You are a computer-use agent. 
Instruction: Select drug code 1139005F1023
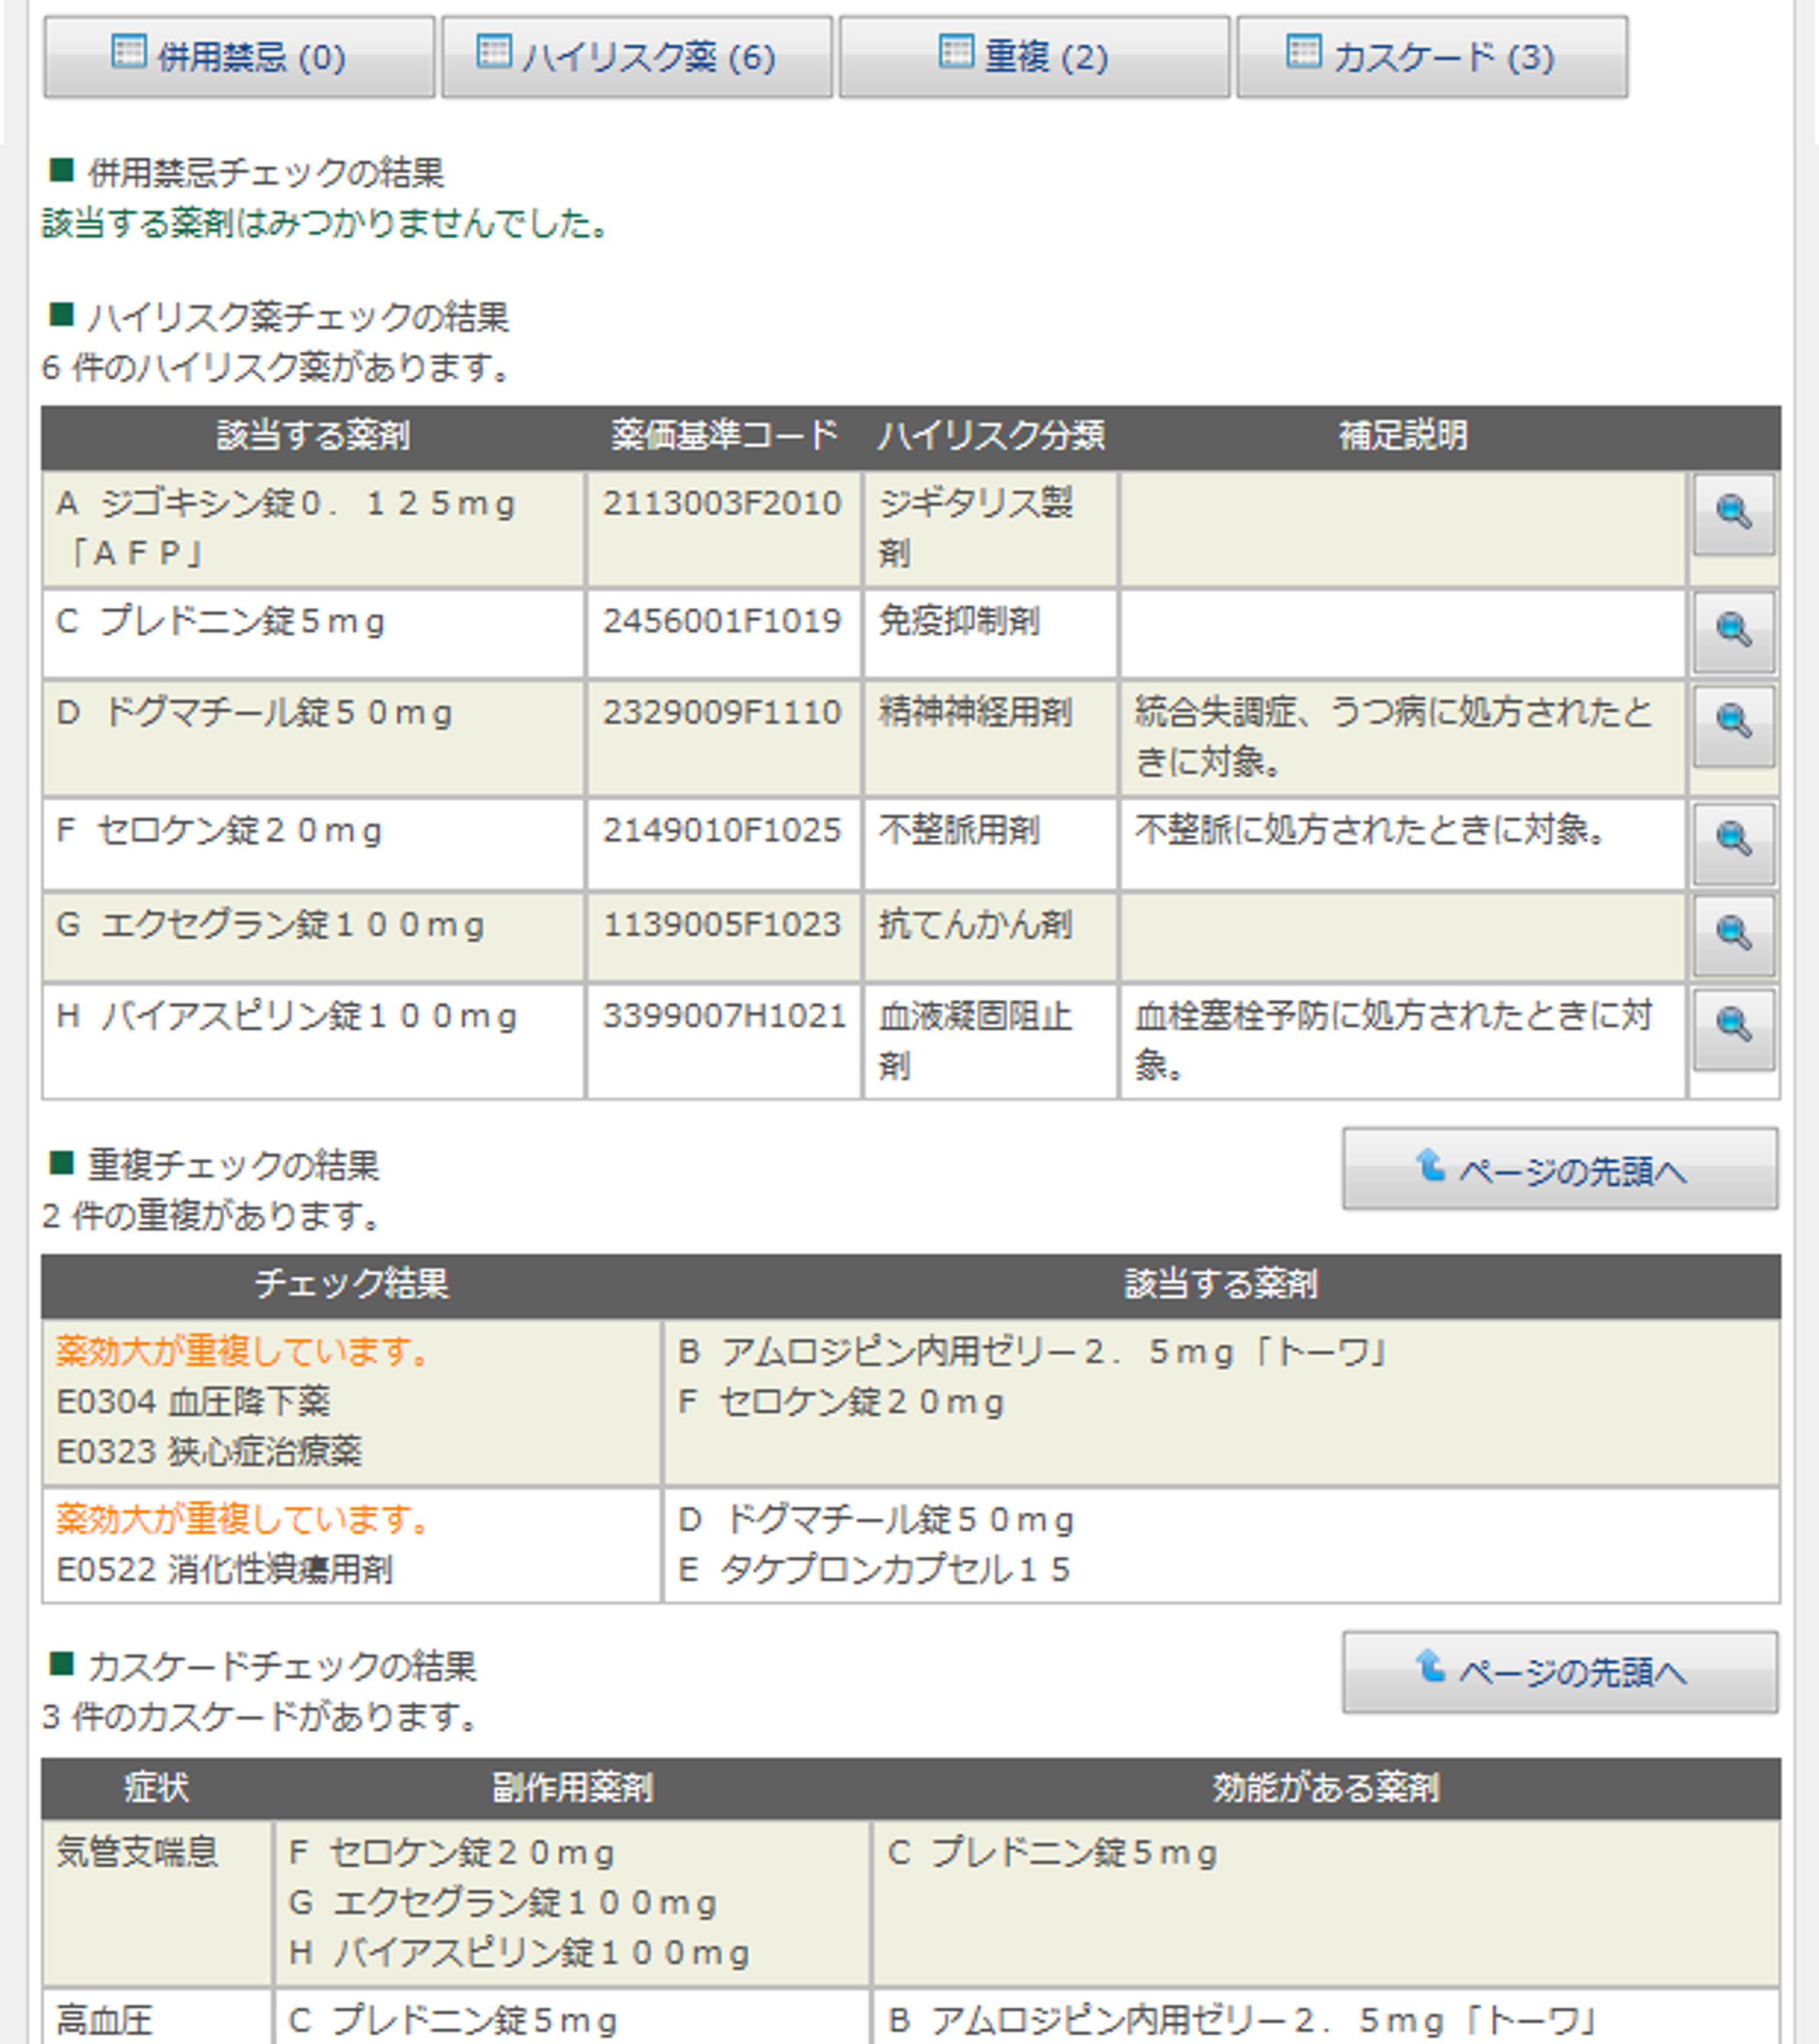[x=722, y=924]
